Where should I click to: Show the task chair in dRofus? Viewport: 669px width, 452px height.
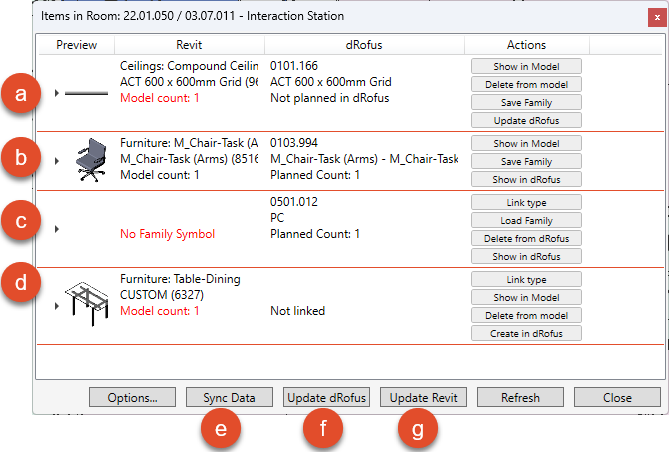(x=526, y=179)
